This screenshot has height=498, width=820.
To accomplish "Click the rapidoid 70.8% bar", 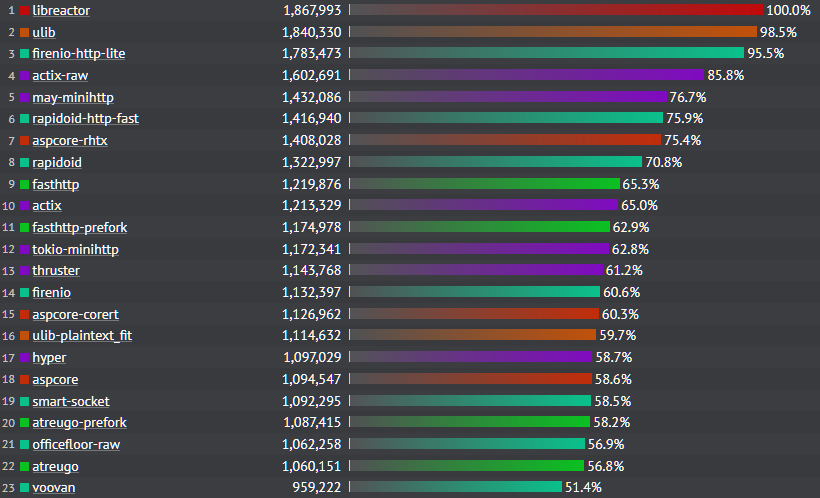I will [496, 162].
